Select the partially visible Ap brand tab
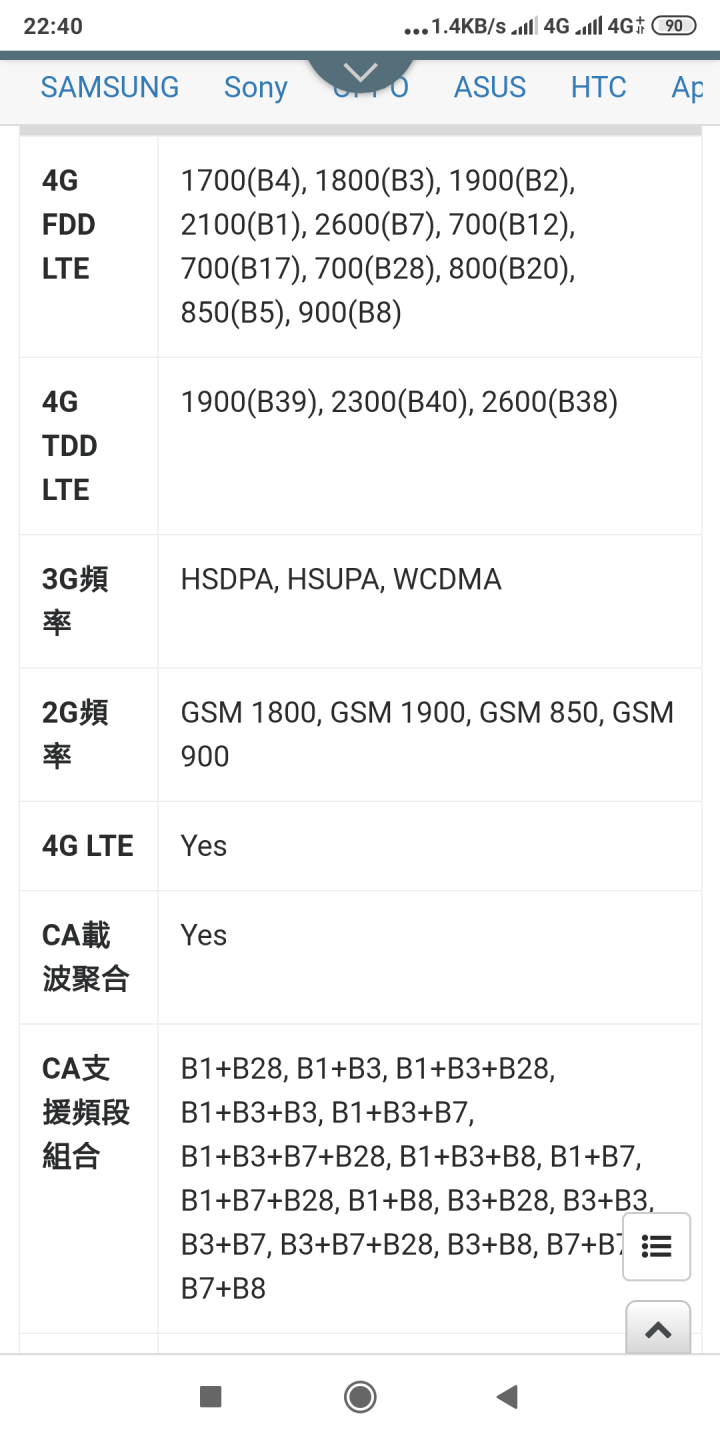The height and width of the screenshot is (1440, 720). pos(687,88)
